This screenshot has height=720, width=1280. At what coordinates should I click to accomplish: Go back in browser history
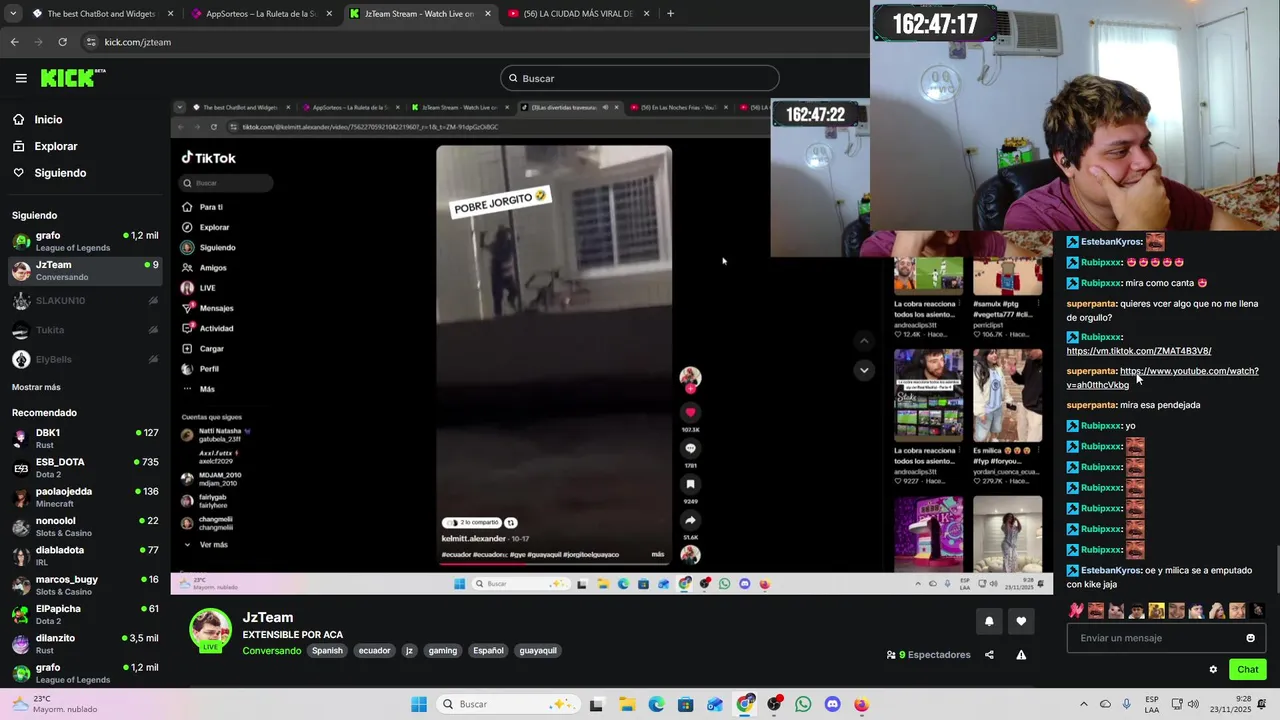coord(14,42)
